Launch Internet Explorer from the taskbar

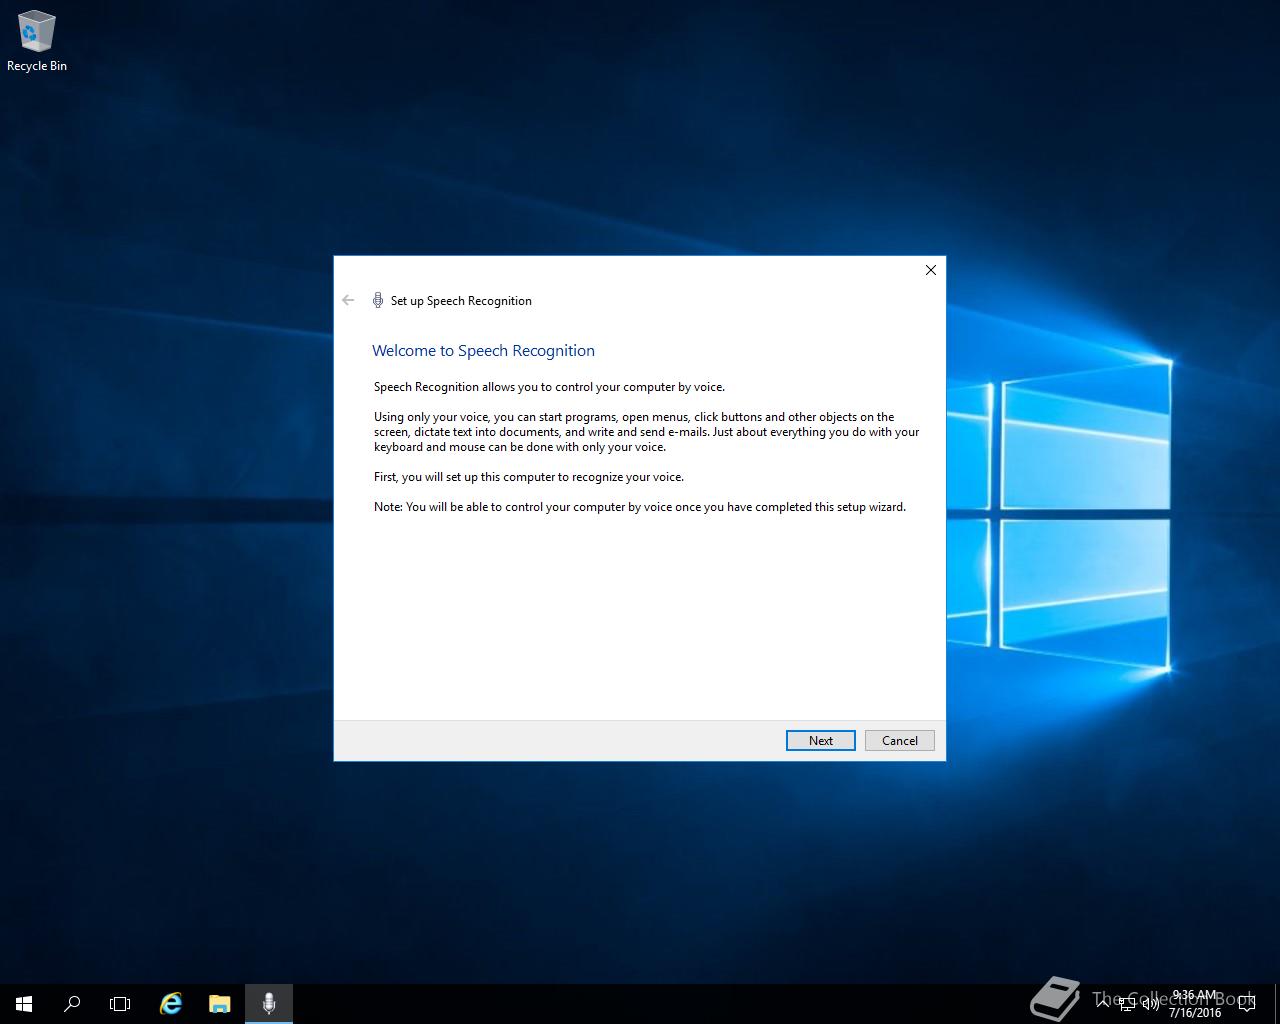pos(171,1003)
